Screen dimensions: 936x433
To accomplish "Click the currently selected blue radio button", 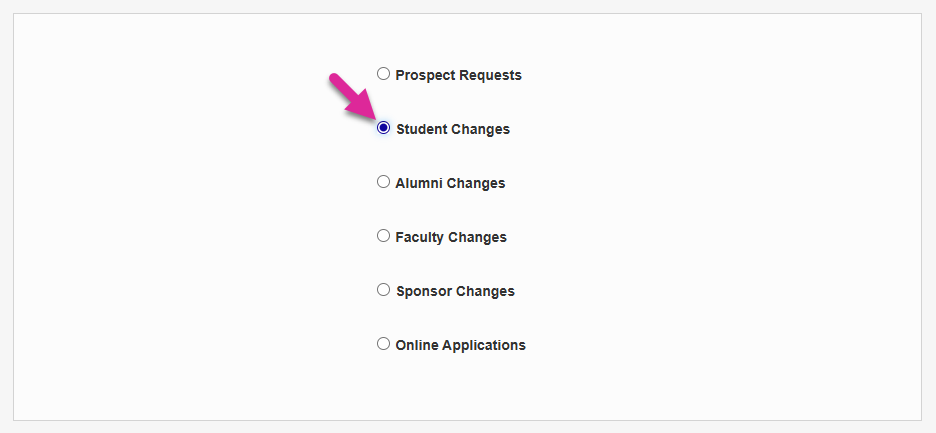I will 383,128.
